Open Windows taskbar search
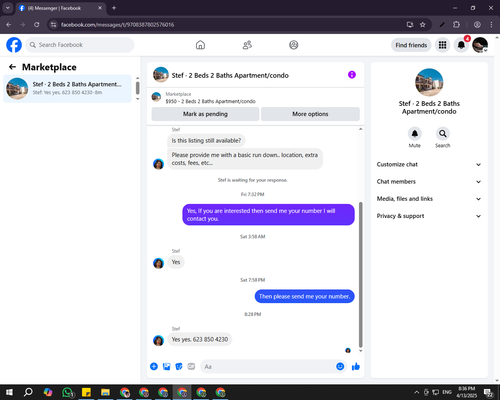Viewport: 500px width, 400px height. (28, 392)
